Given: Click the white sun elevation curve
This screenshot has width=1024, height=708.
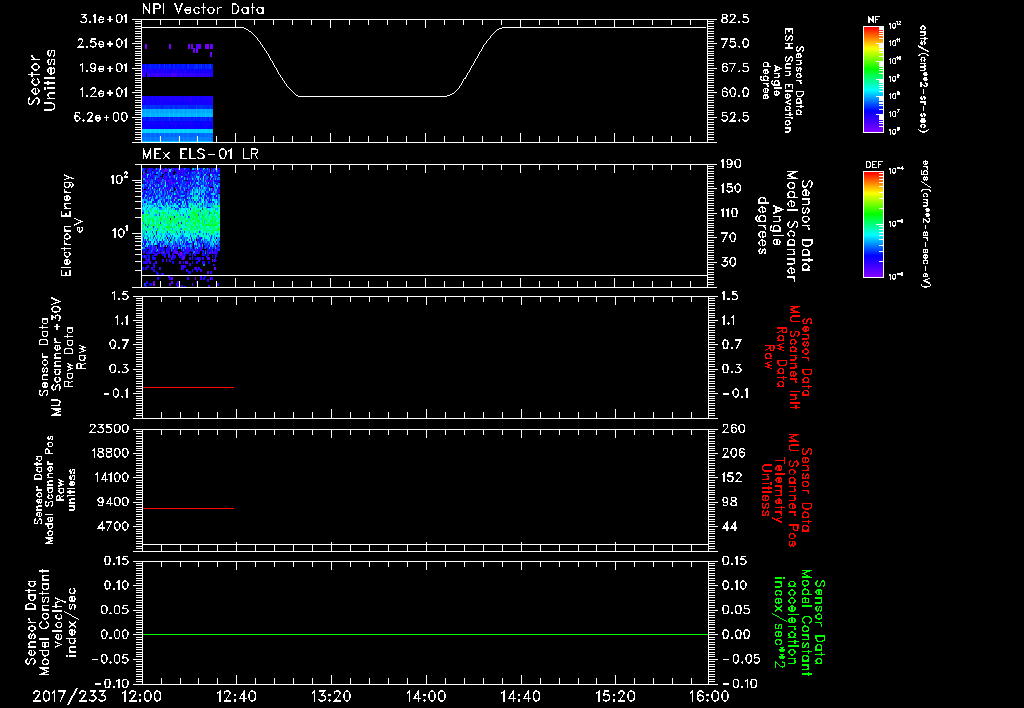Looking at the screenshot, I should click(372, 96).
